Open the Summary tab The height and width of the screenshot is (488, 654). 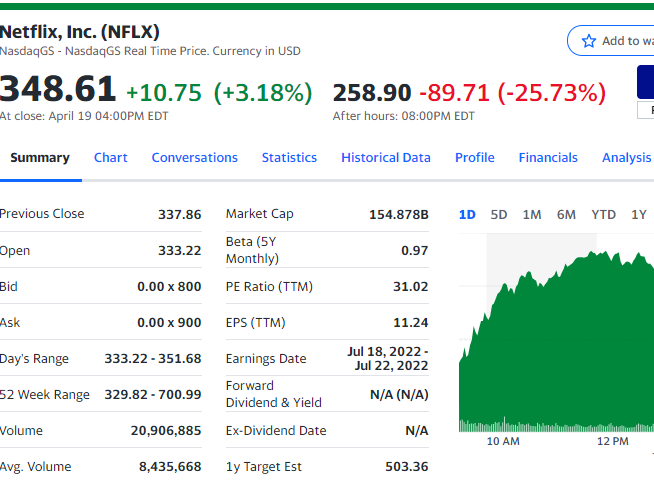(40, 158)
